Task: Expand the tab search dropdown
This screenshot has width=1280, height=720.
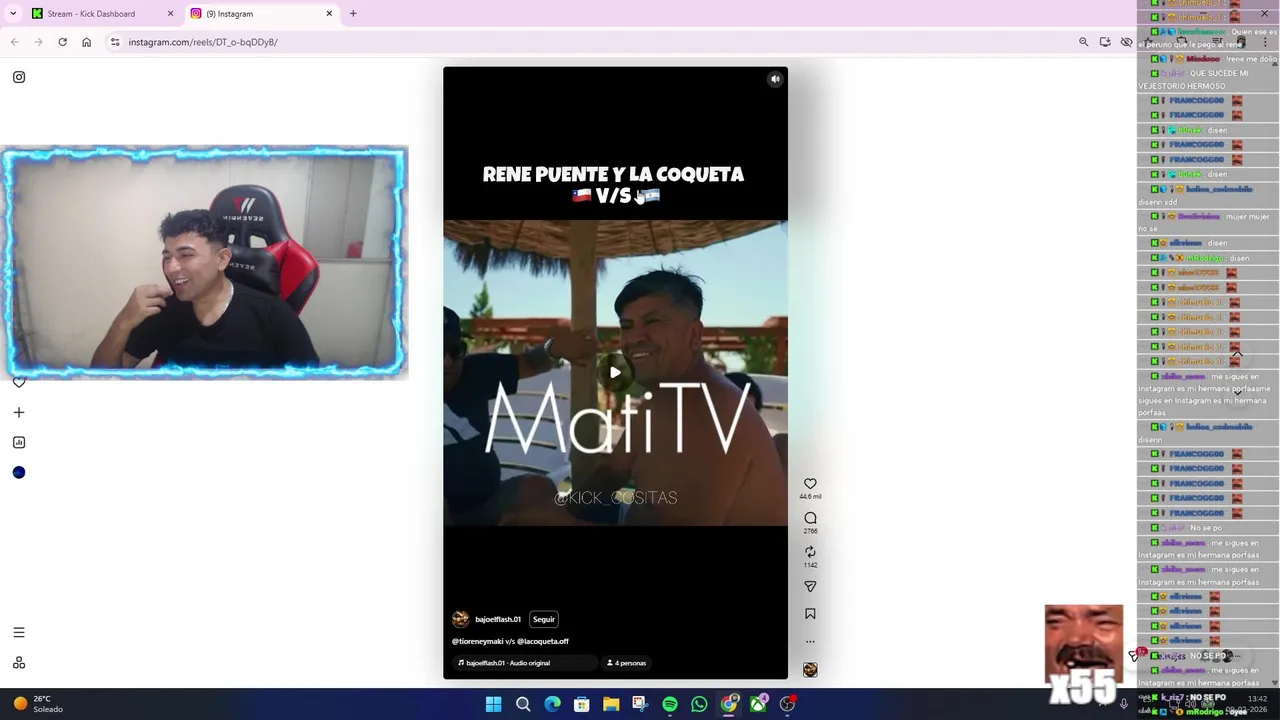Action: click(x=13, y=14)
